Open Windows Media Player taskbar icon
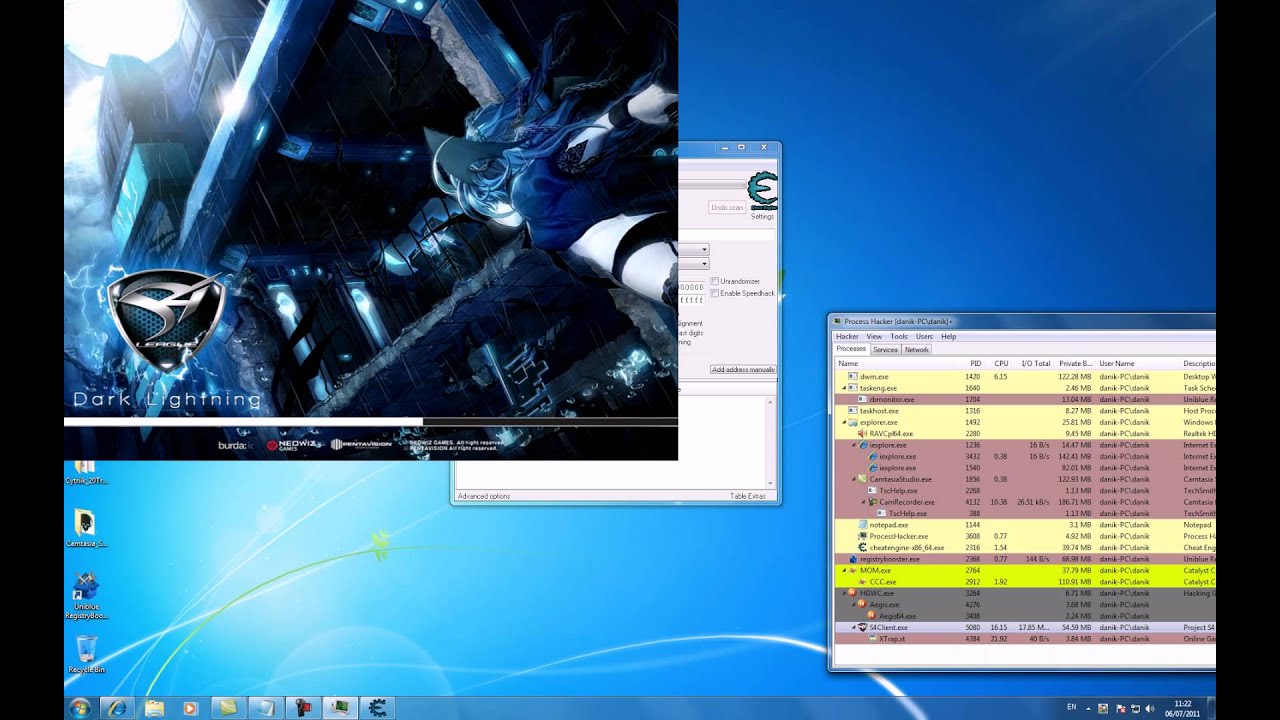Screen dimensions: 1280x720 (190, 708)
